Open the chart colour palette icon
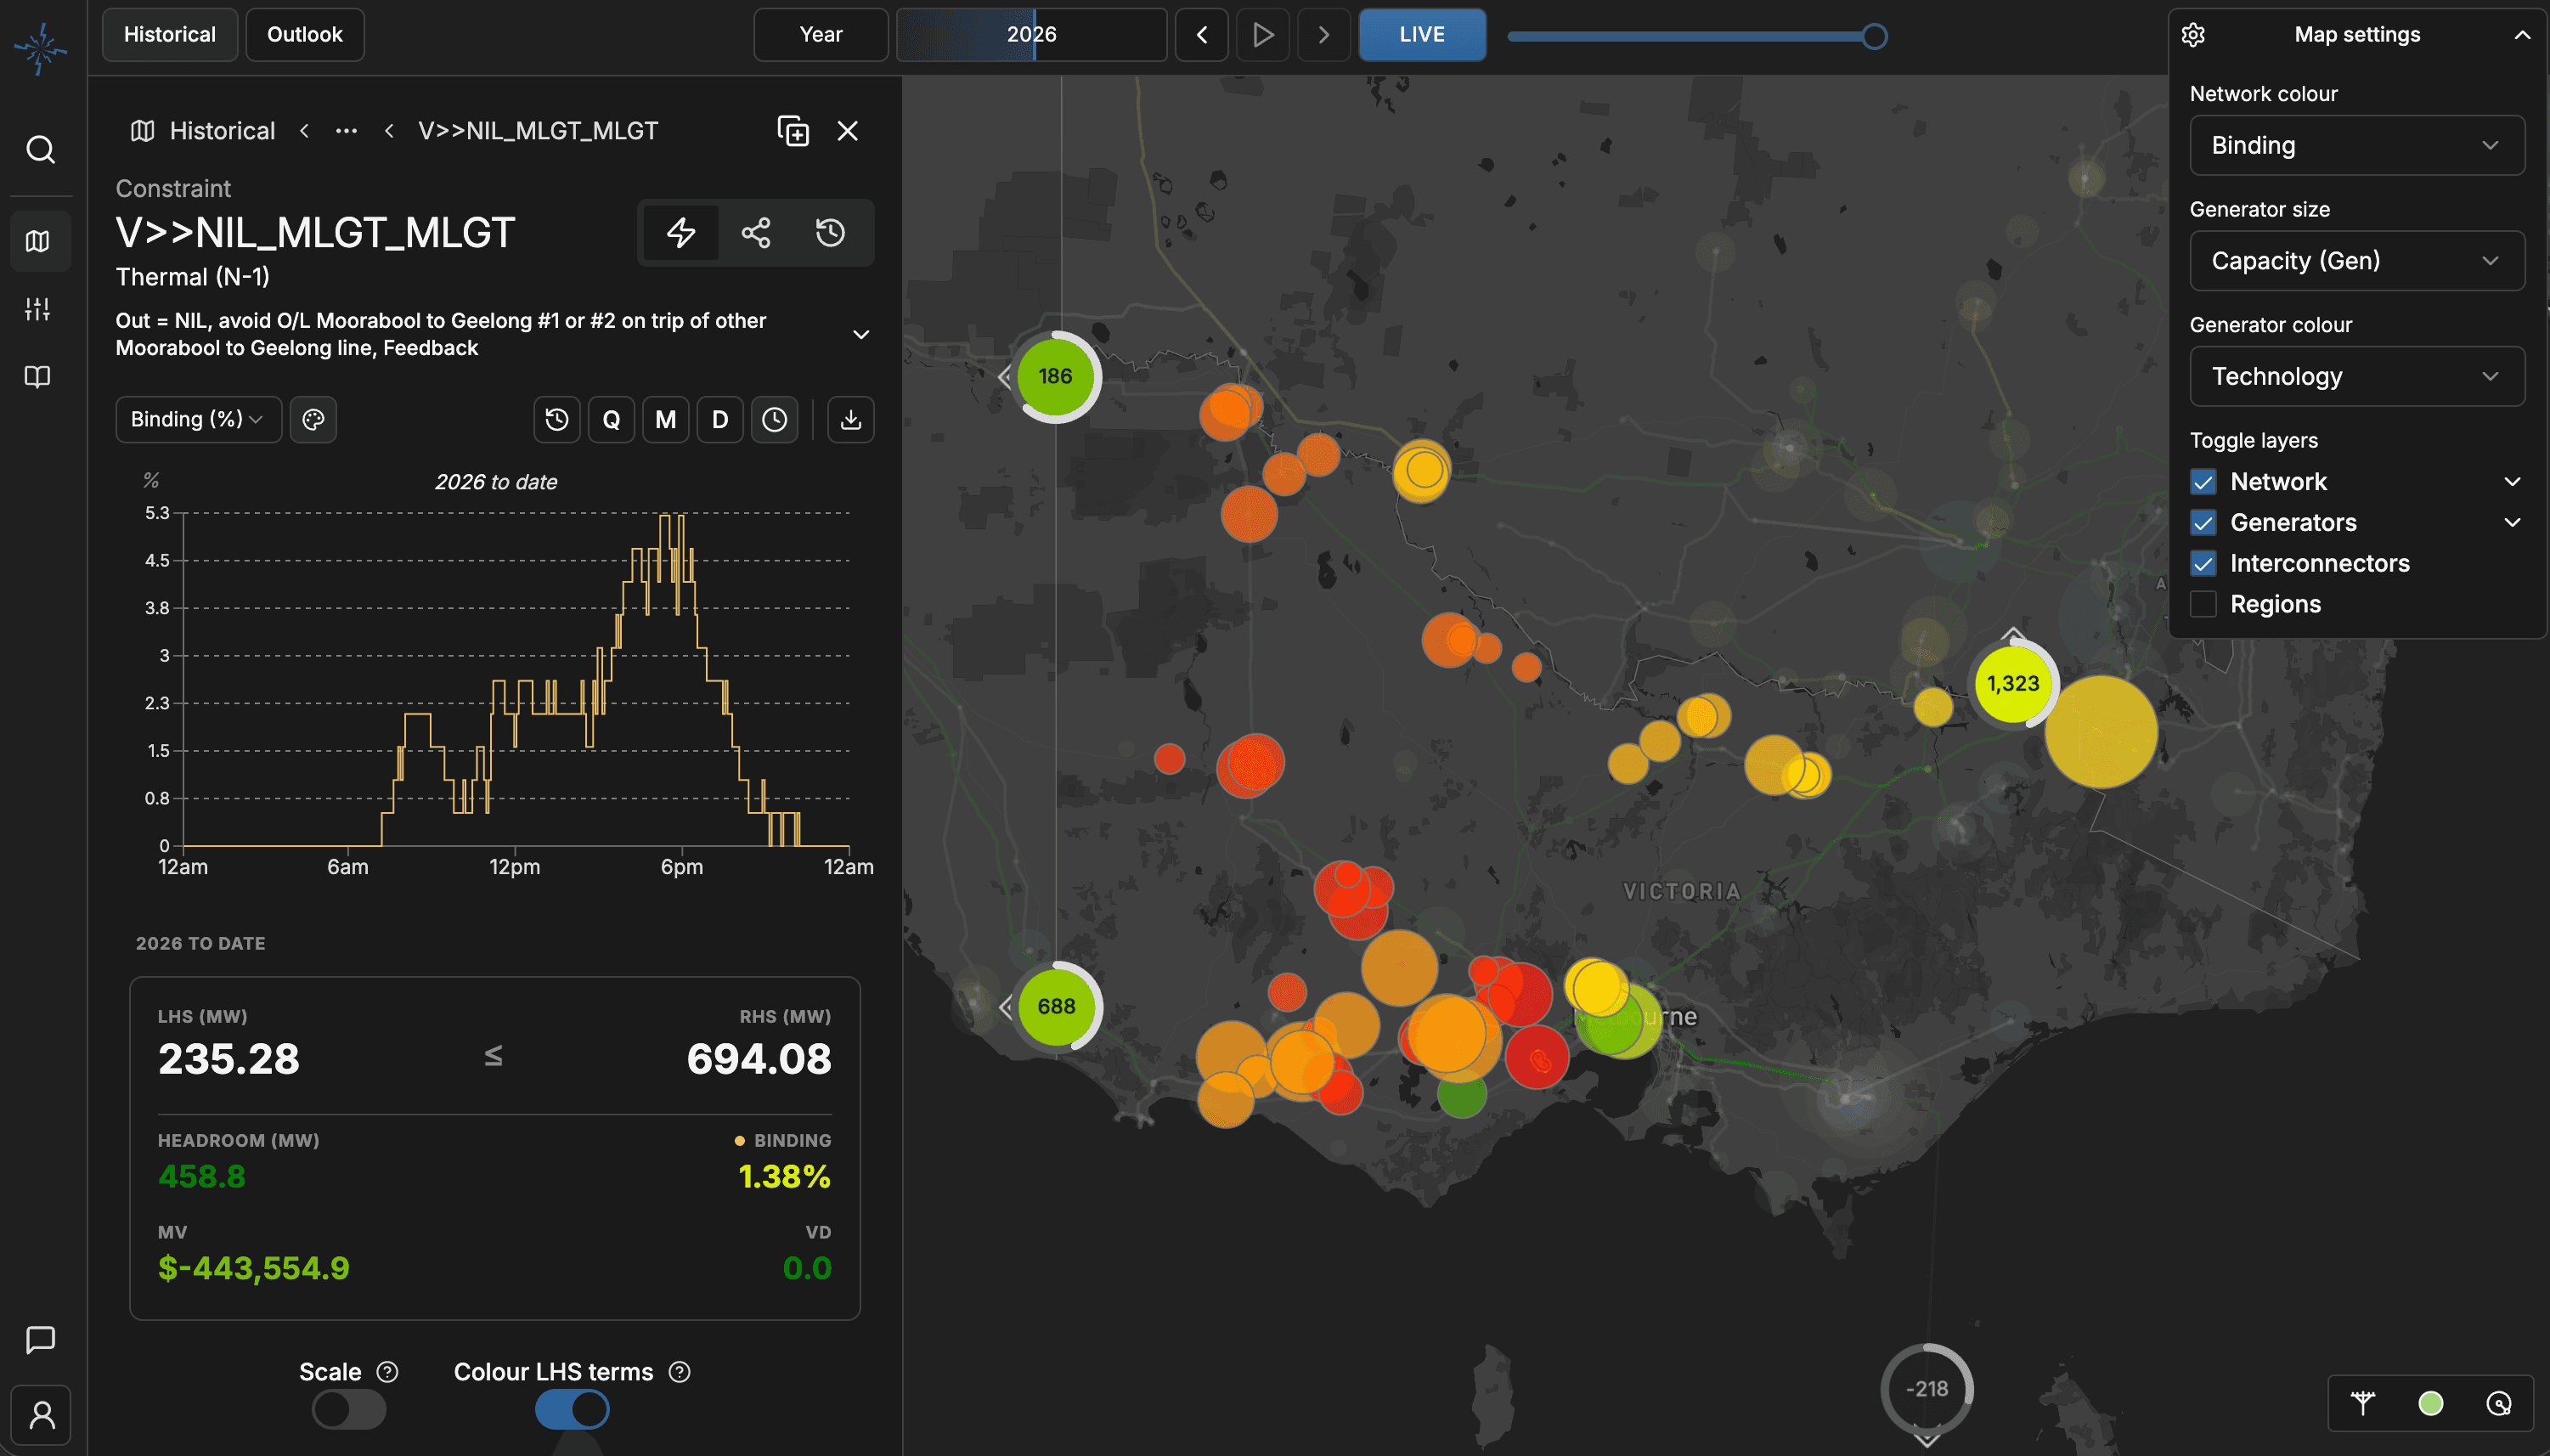Screen dimensions: 2550x1456 (313, 419)
